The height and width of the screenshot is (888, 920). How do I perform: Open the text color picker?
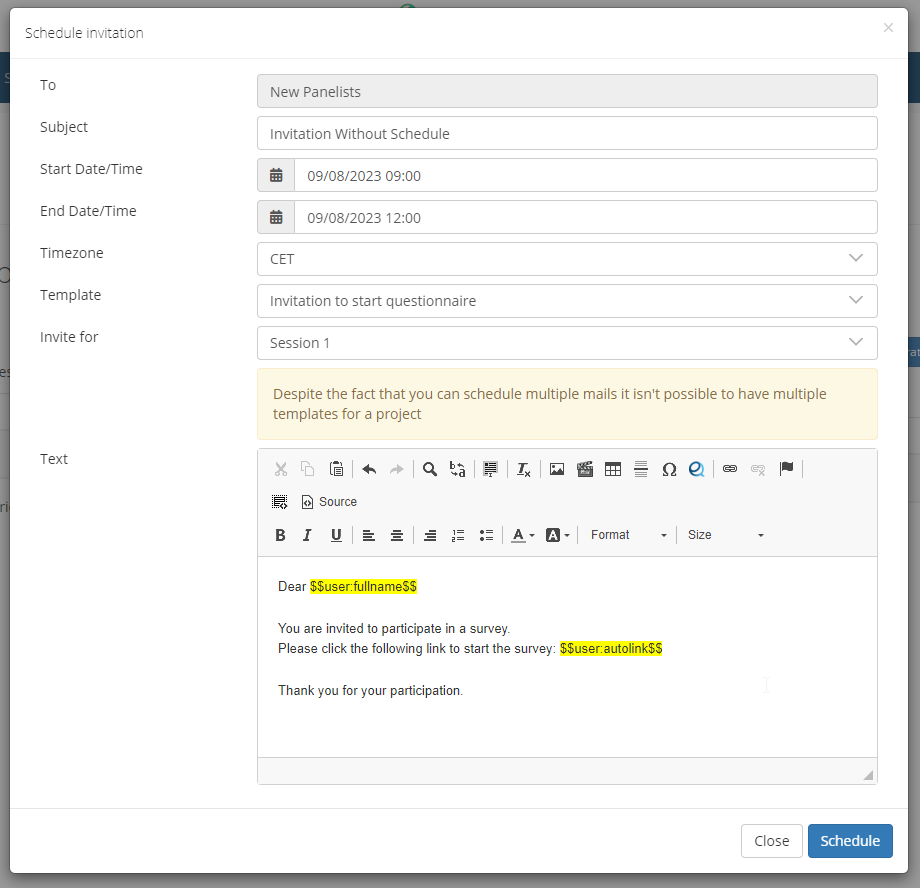(x=522, y=535)
